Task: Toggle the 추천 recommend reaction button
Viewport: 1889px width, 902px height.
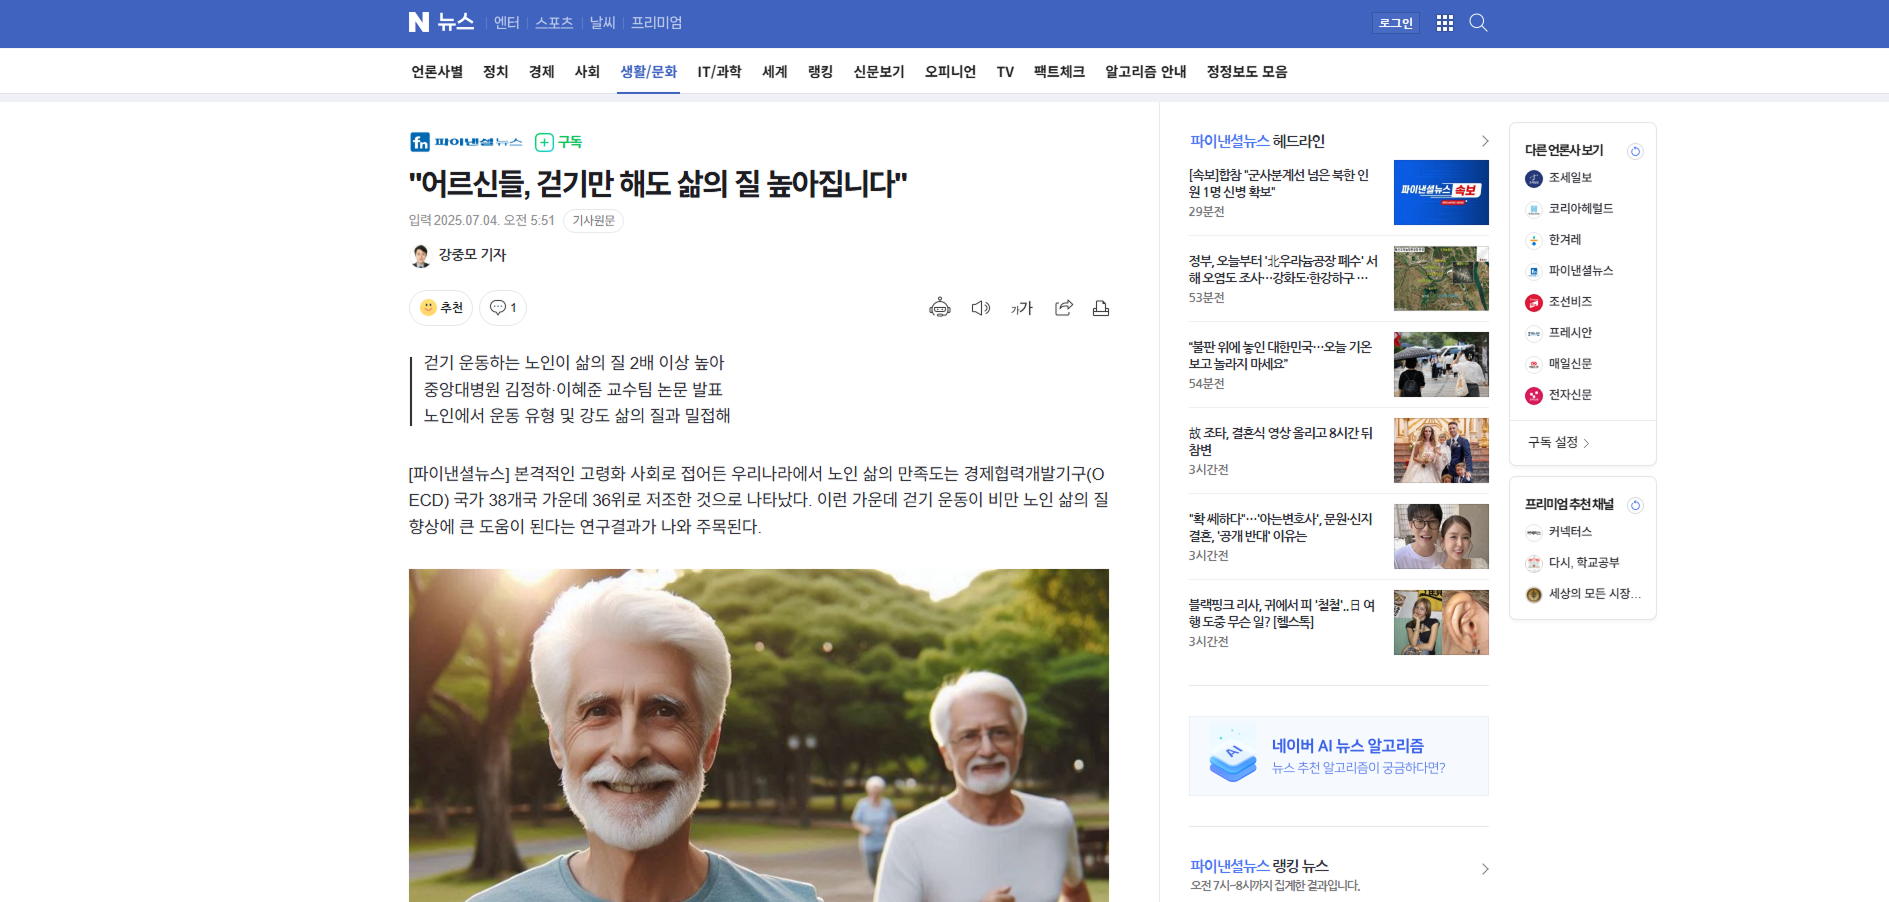Action: [x=441, y=308]
